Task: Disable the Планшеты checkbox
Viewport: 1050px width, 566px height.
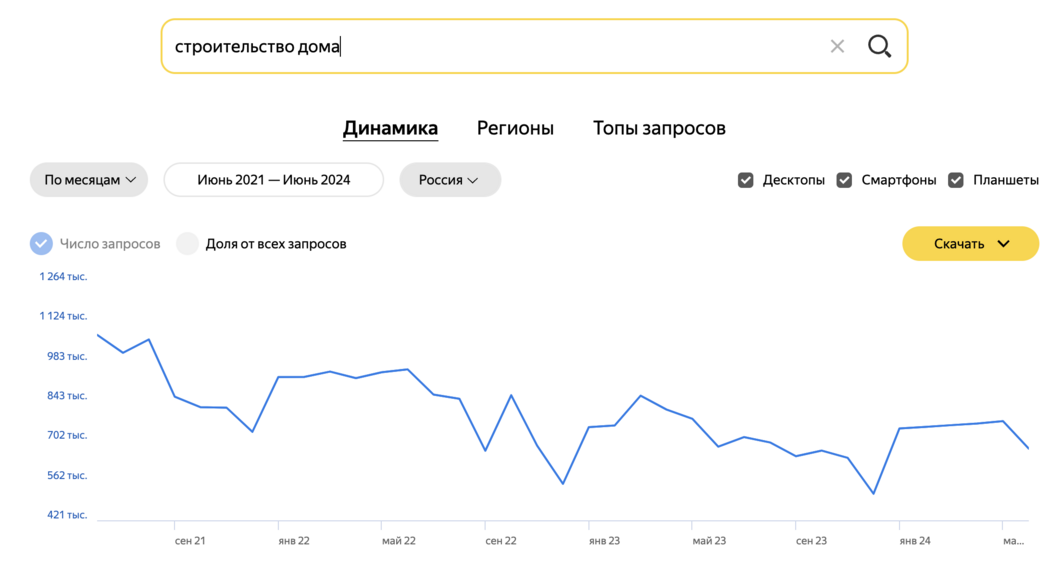Action: [x=956, y=180]
